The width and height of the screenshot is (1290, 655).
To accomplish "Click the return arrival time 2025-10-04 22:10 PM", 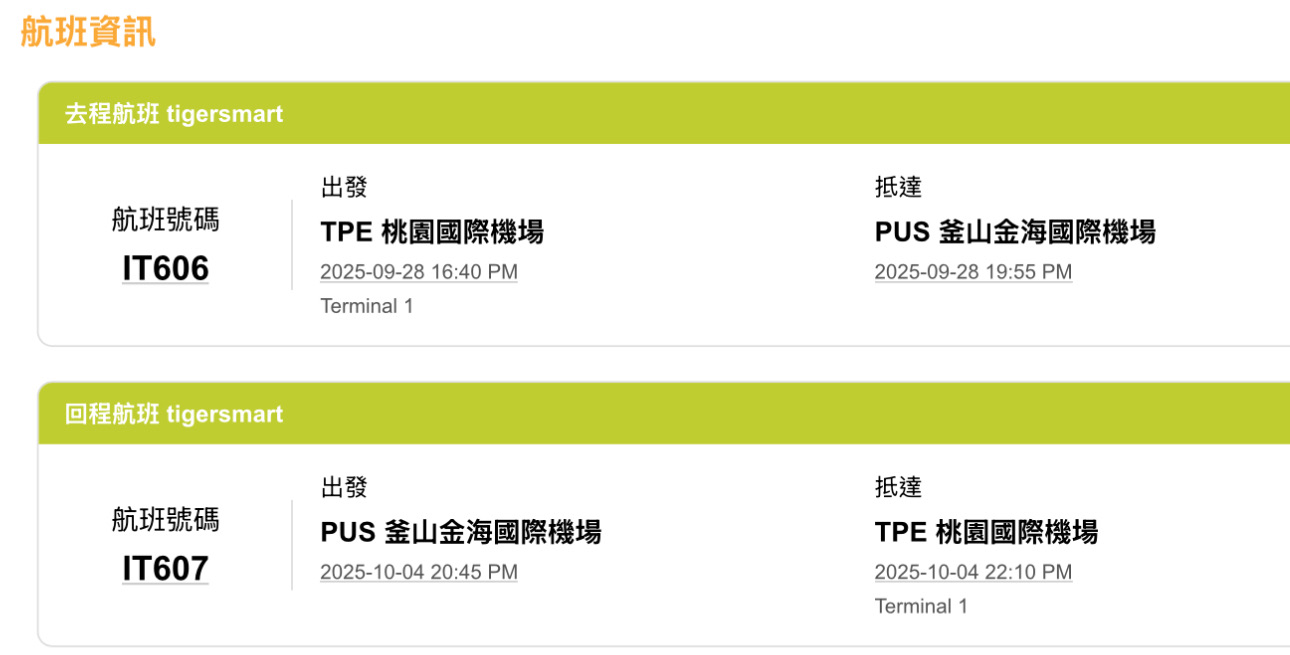I will coord(973,572).
